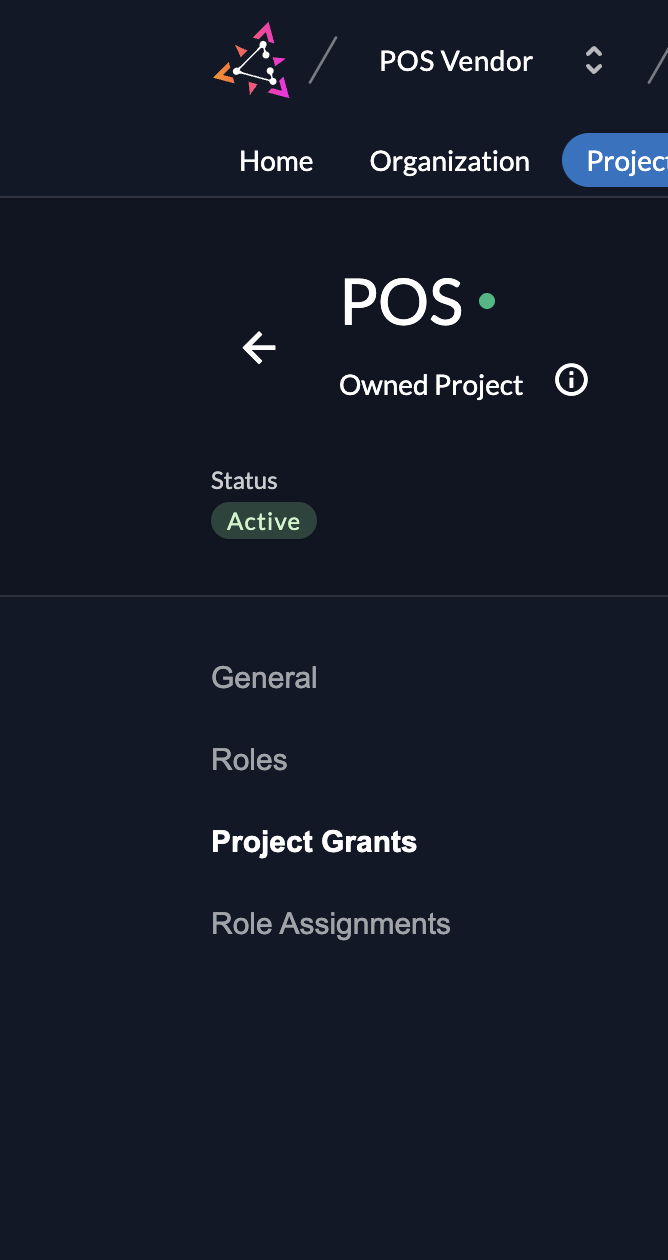The height and width of the screenshot is (1260, 668).
Task: Open the General settings section
Action: [x=264, y=678]
